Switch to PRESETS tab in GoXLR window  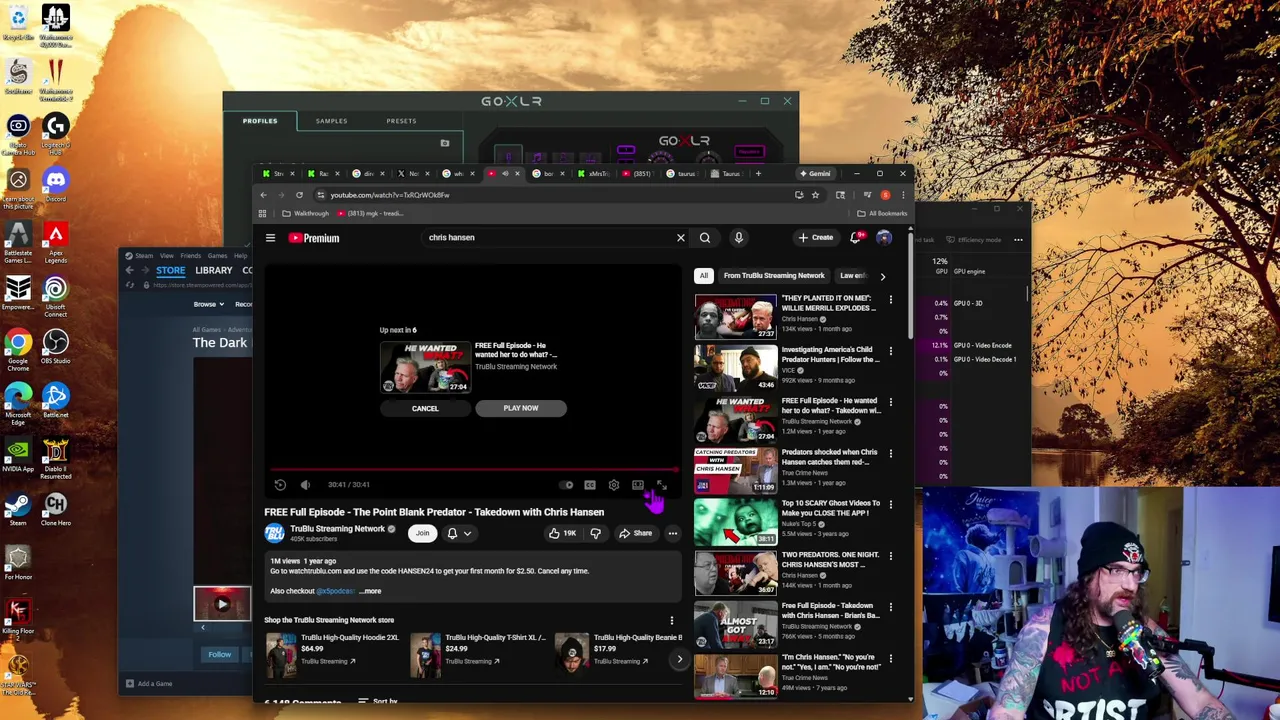pyautogui.click(x=401, y=121)
